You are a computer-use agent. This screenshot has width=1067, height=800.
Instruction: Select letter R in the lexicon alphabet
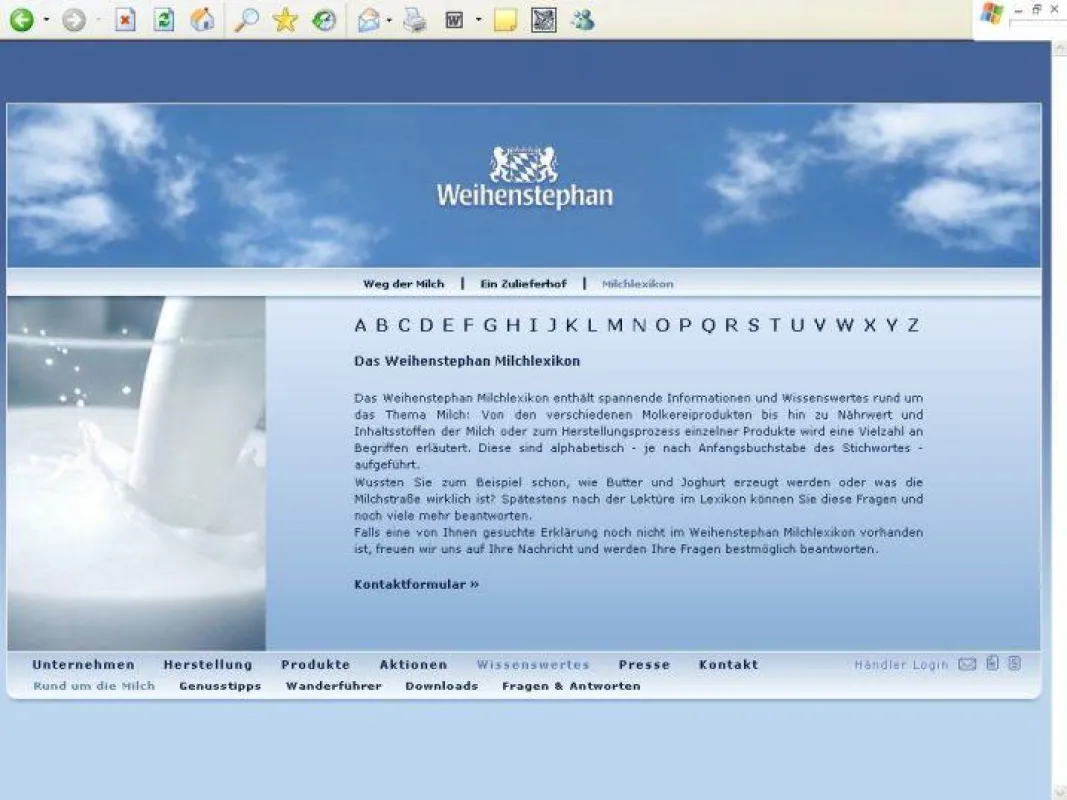coord(732,325)
